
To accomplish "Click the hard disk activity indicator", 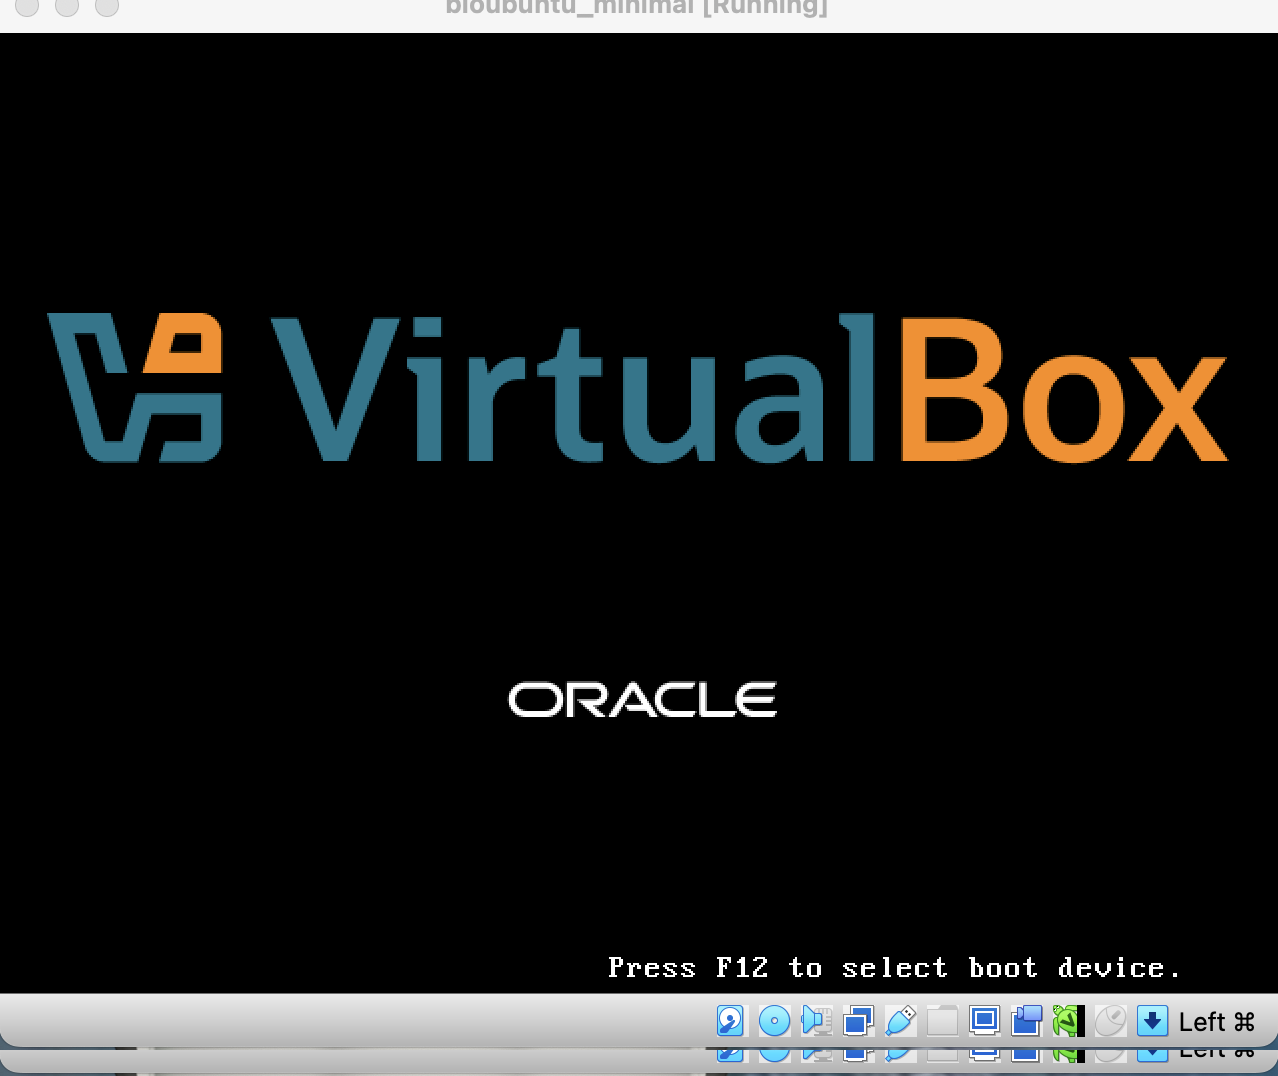I will click(731, 1021).
